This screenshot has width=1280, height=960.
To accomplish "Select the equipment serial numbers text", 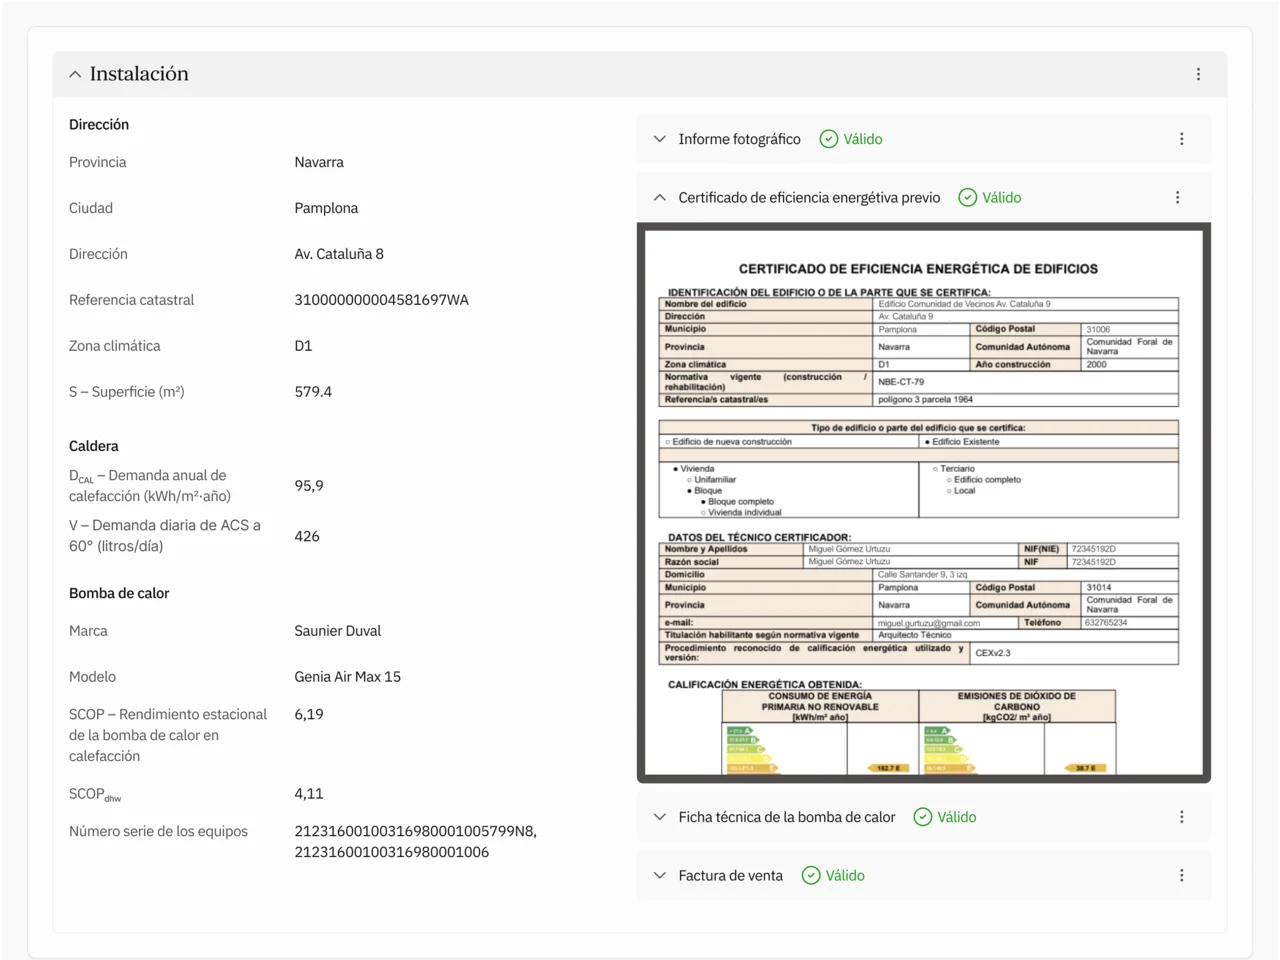I will (415, 842).
